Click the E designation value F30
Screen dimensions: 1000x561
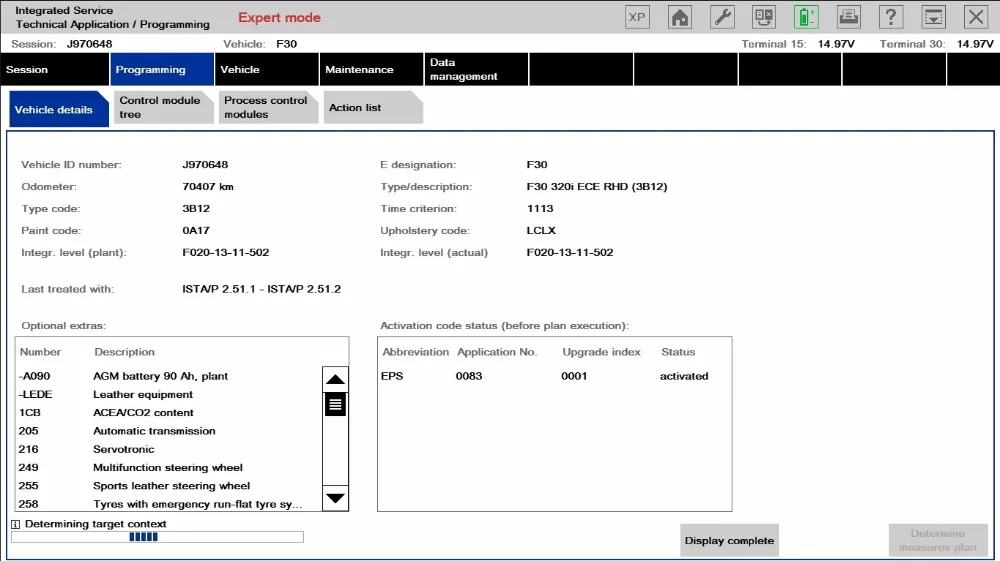(x=537, y=164)
